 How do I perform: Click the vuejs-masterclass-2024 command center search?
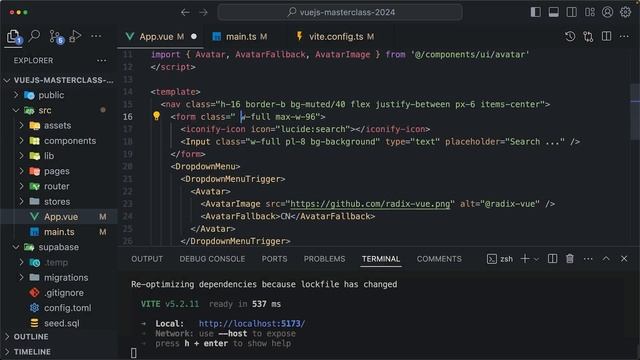pyautogui.click(x=340, y=12)
